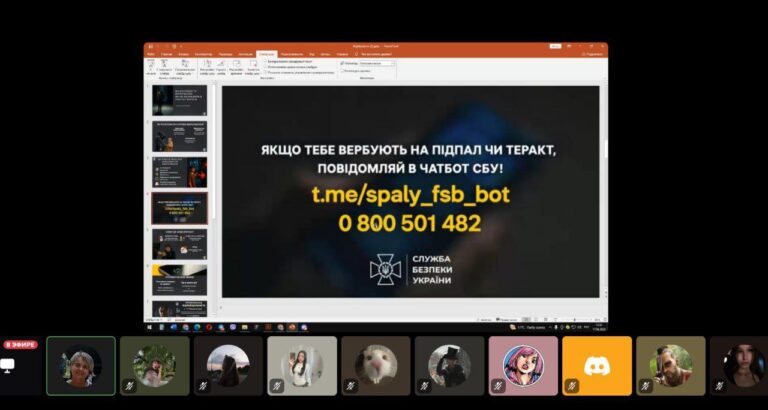768x410 pixels.
Task: Select the Rehearse Timings icon
Action: click(x=236, y=66)
